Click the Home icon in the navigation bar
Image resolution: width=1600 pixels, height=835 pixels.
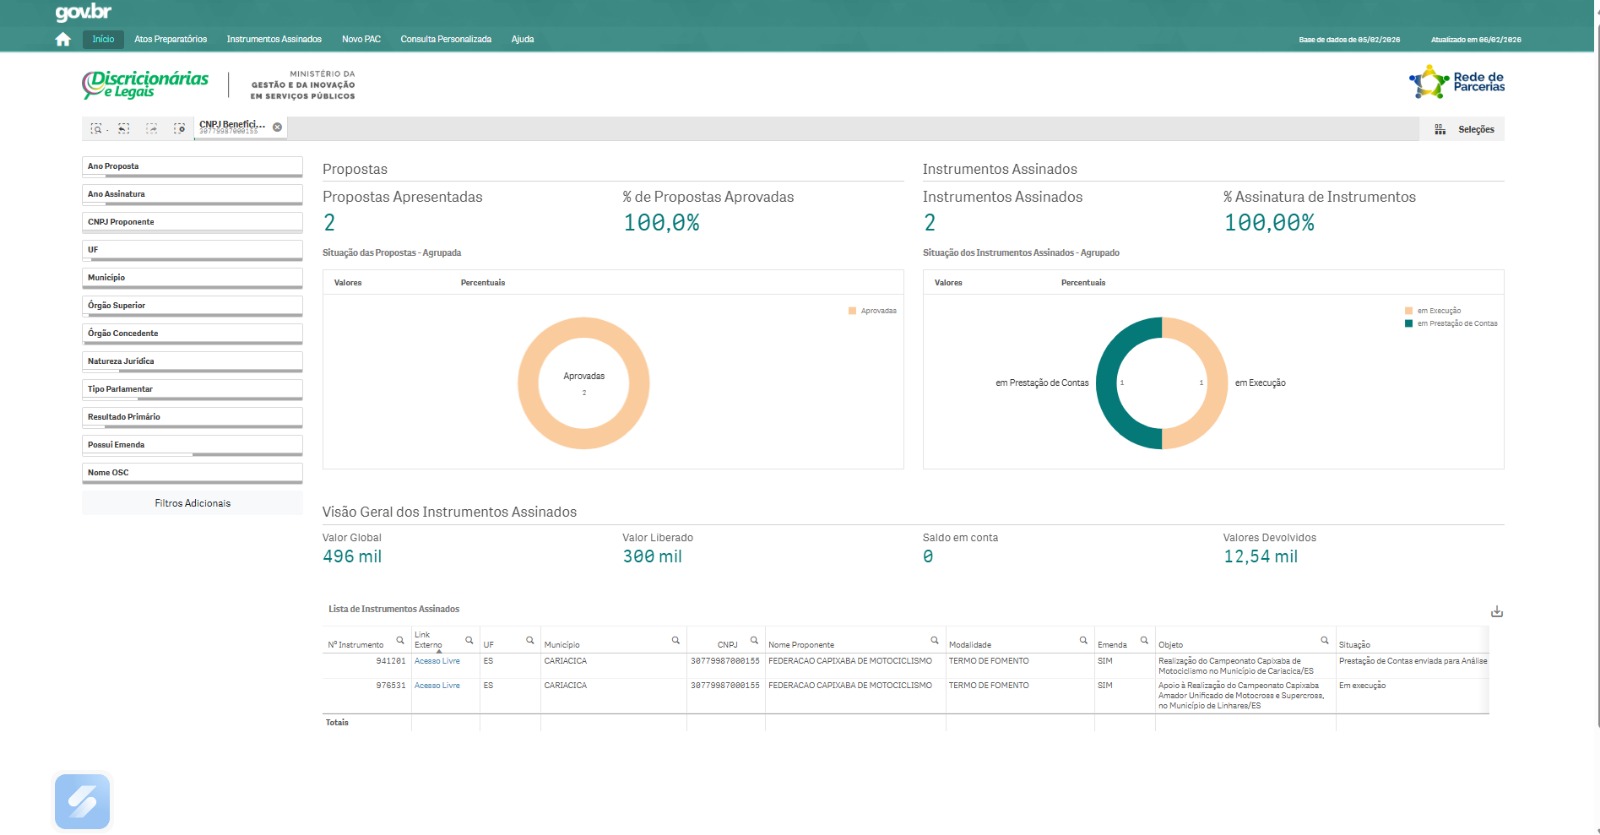[x=63, y=39]
